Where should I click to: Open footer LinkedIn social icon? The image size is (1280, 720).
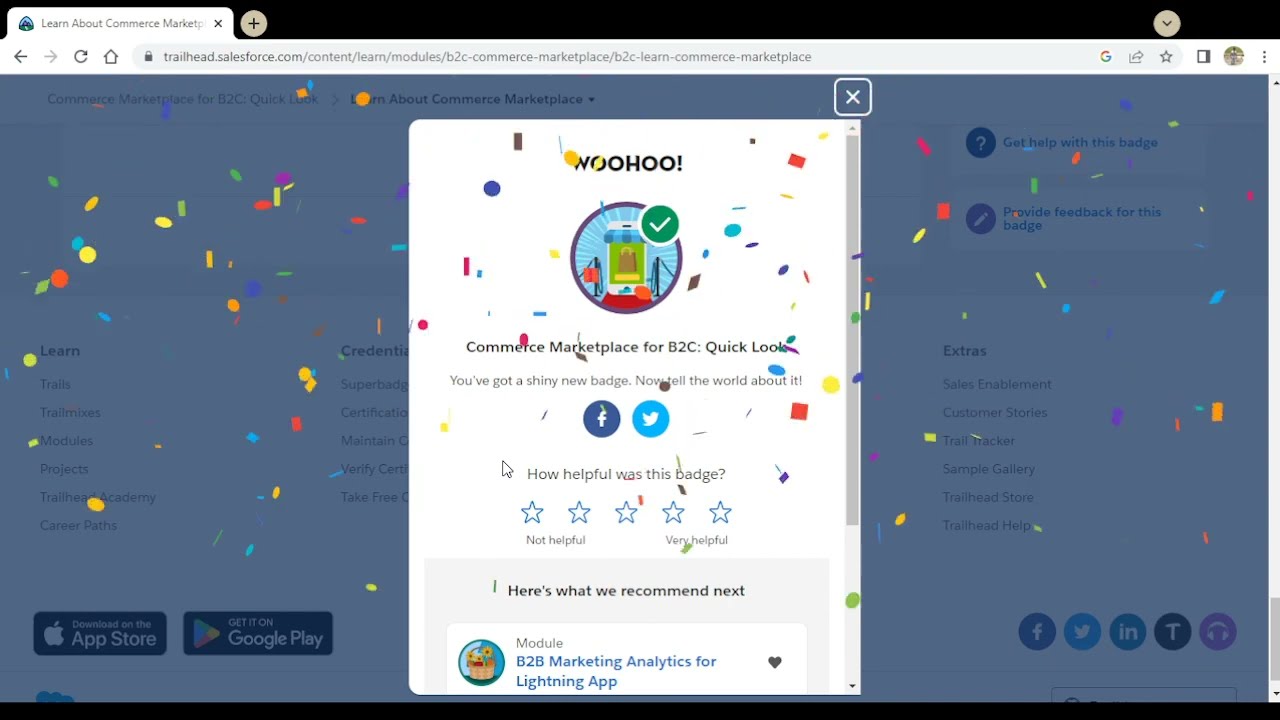pyautogui.click(x=1128, y=632)
